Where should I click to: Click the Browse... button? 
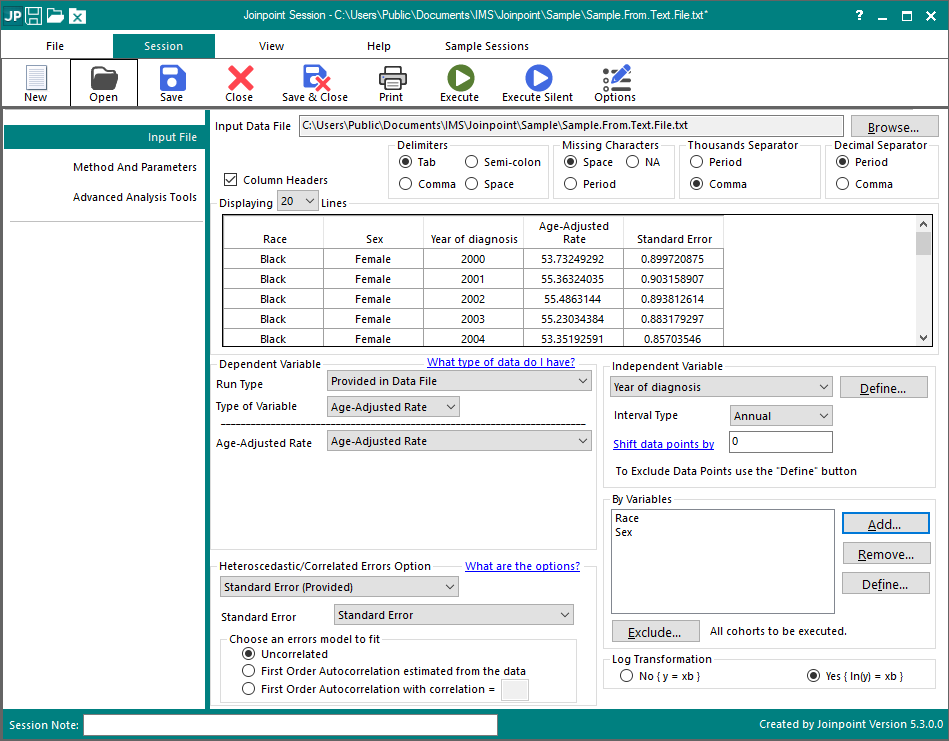click(x=894, y=127)
